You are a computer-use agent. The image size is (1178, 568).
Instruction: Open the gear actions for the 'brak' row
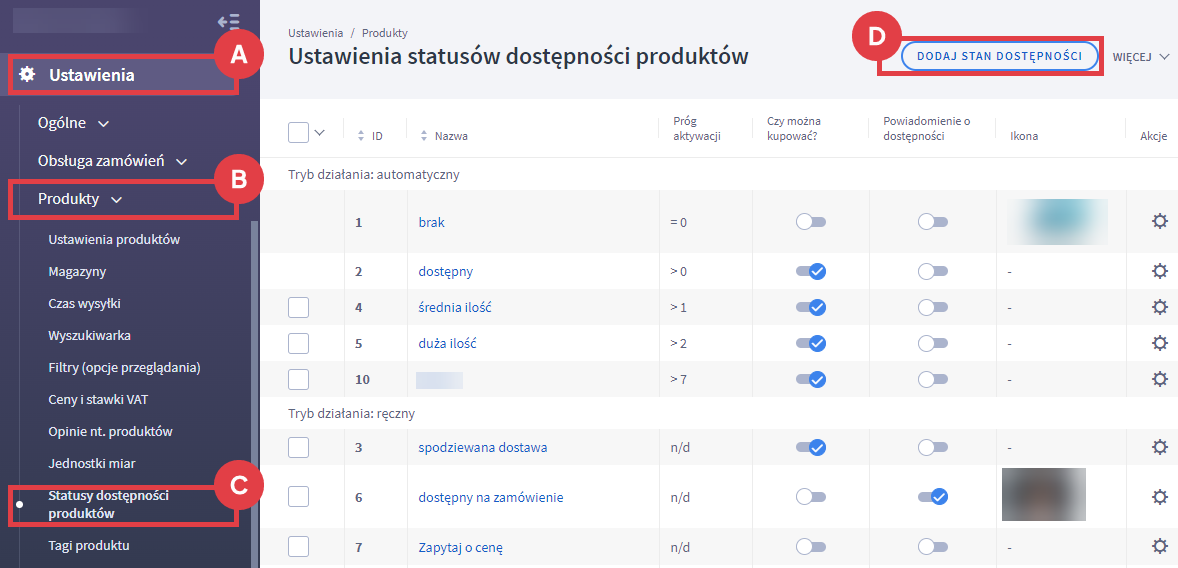click(x=1159, y=222)
